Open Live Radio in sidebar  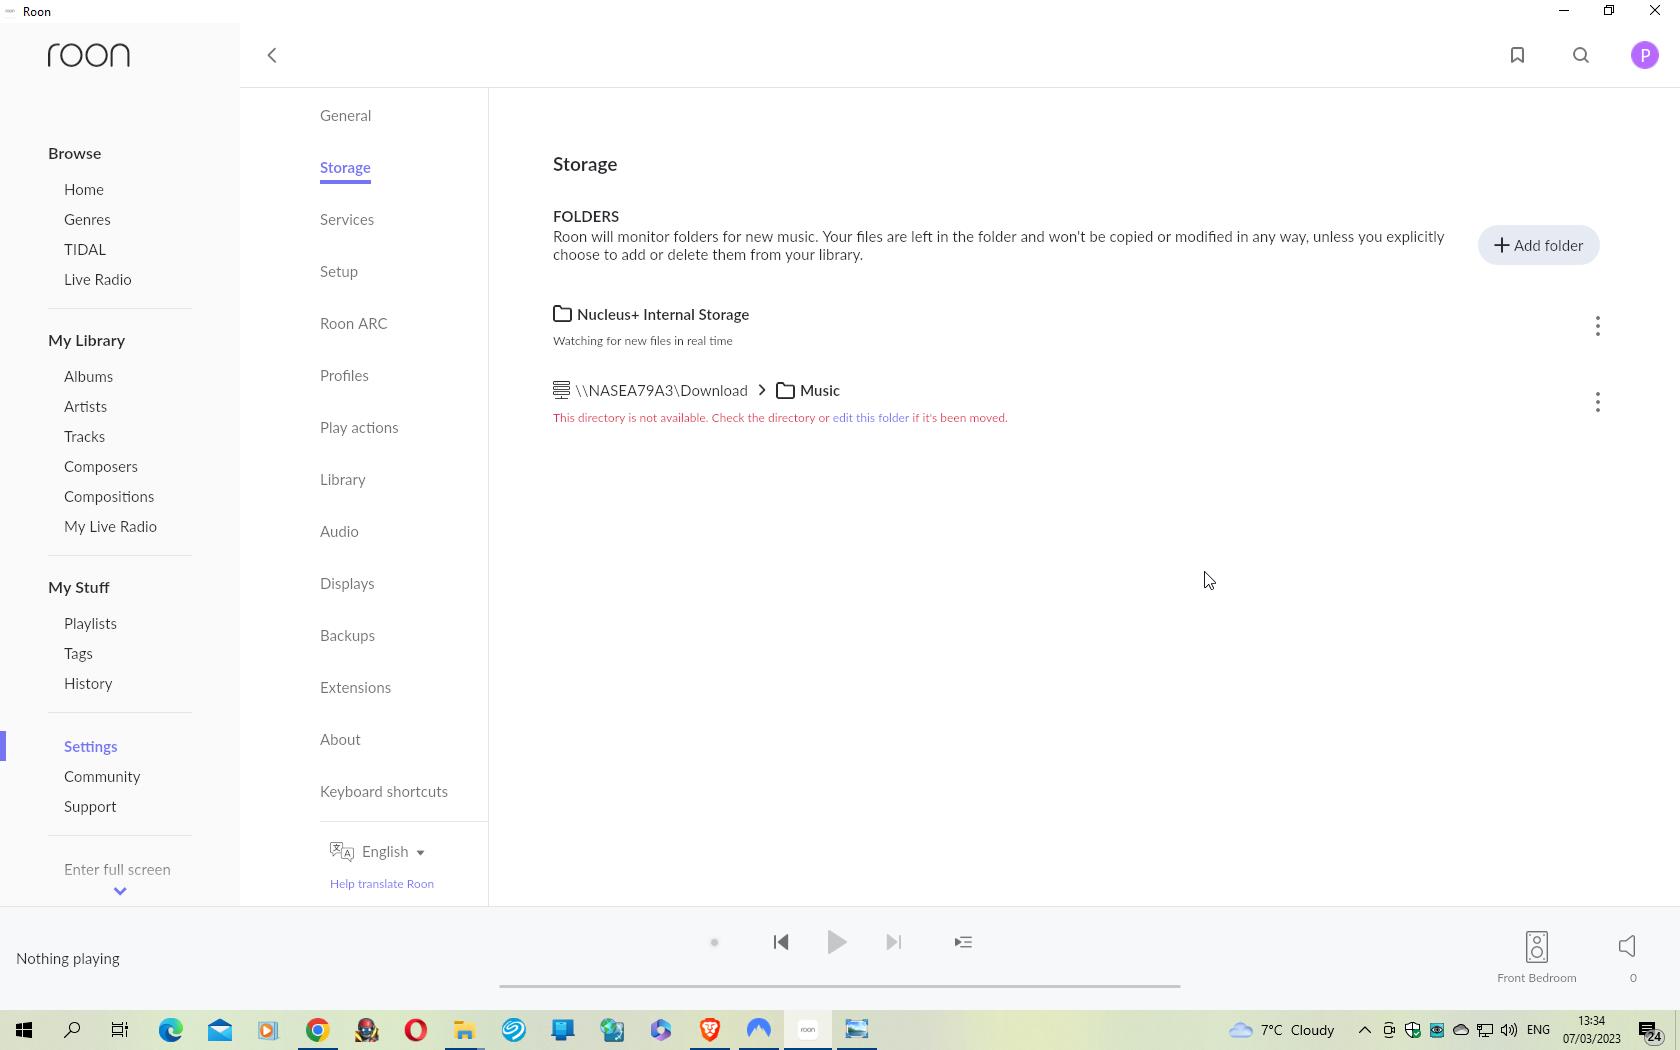point(98,280)
